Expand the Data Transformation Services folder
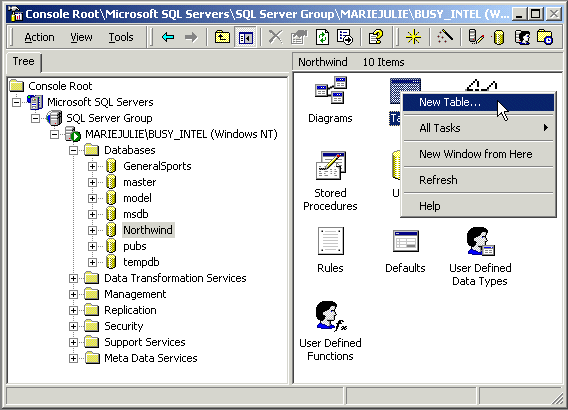The width and height of the screenshot is (568, 410). 73,278
